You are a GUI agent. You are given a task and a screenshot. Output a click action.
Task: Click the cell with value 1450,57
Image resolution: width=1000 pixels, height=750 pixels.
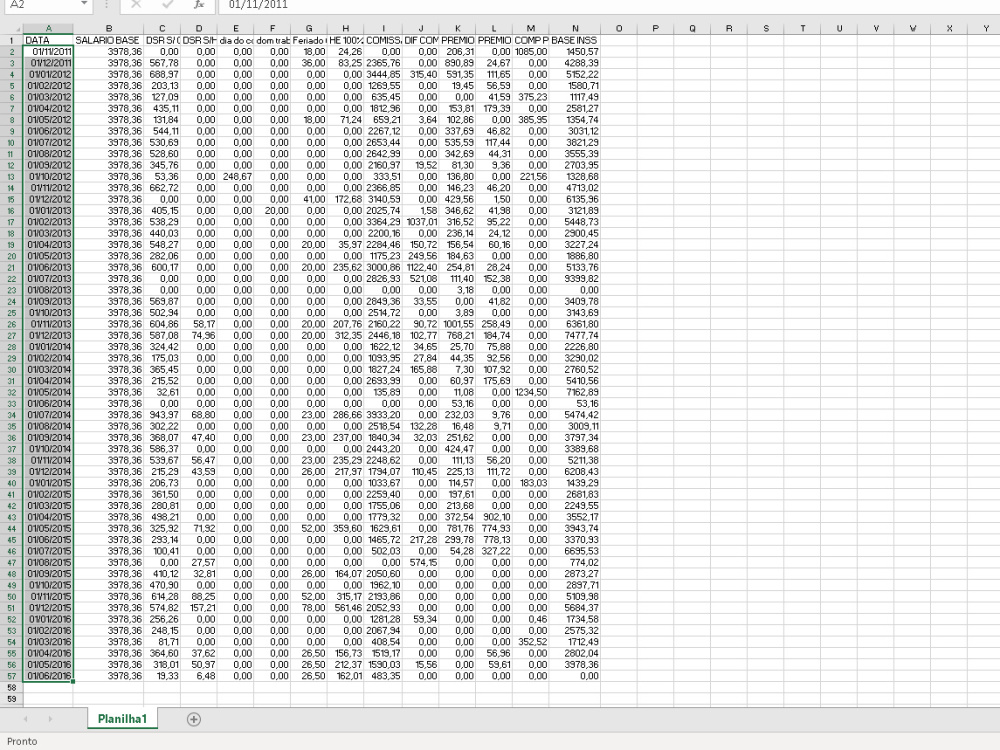coord(575,52)
